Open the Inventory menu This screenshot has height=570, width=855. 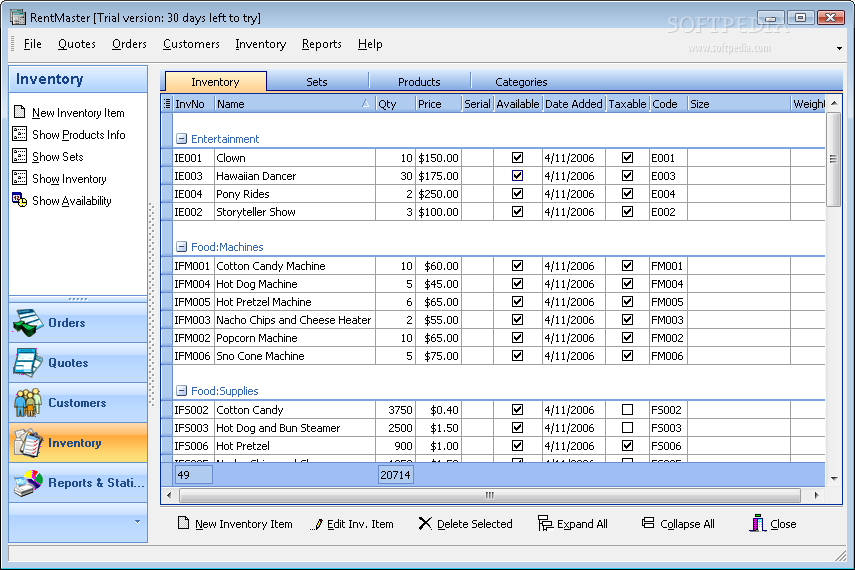[261, 44]
